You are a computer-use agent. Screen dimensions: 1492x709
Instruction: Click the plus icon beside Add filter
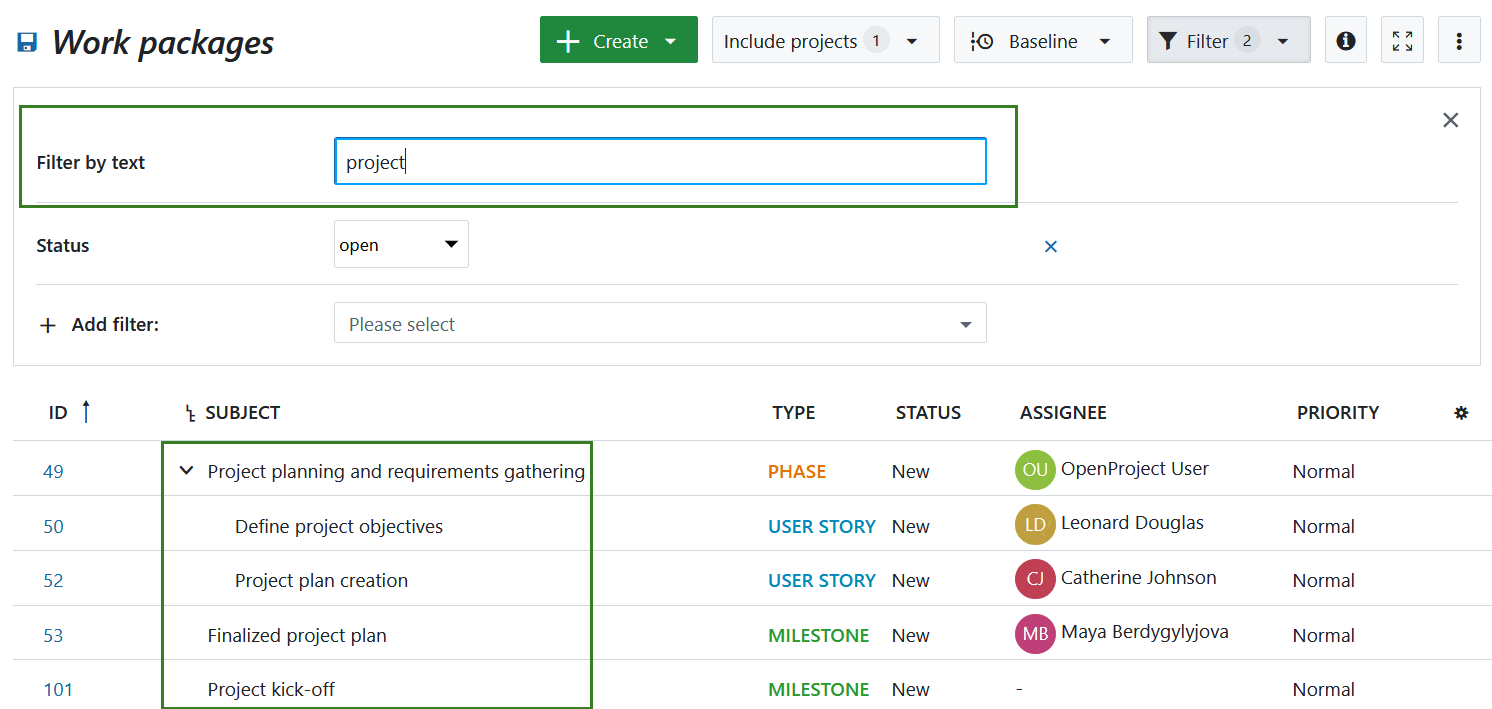48,324
